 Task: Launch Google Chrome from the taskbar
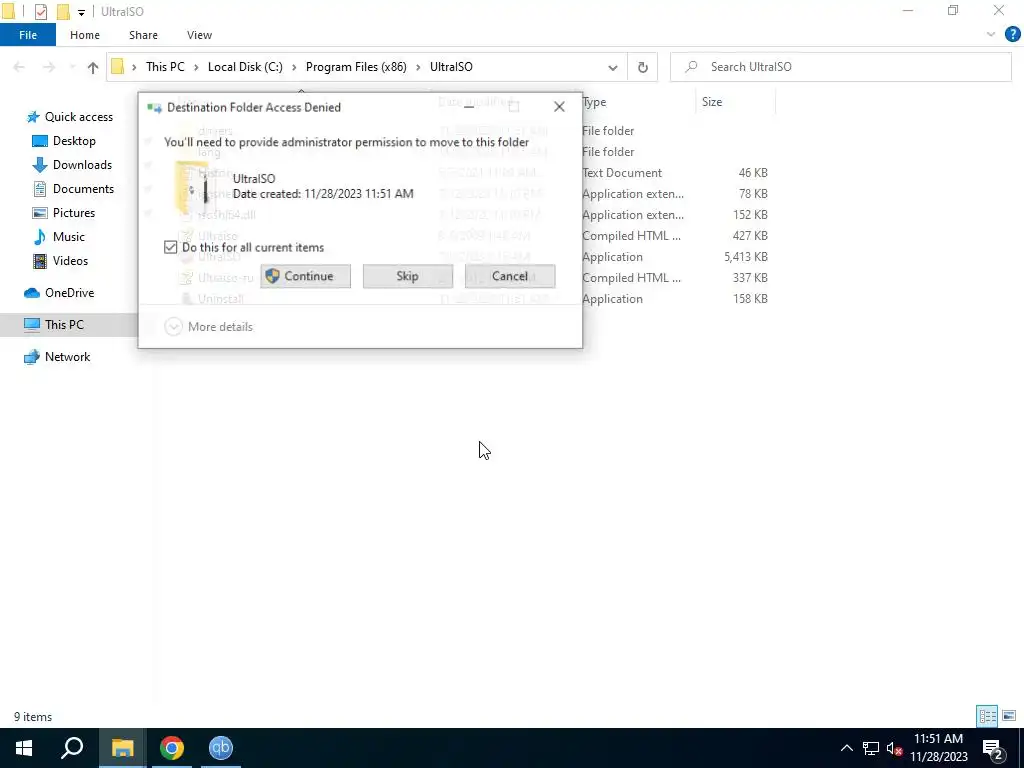(172, 748)
